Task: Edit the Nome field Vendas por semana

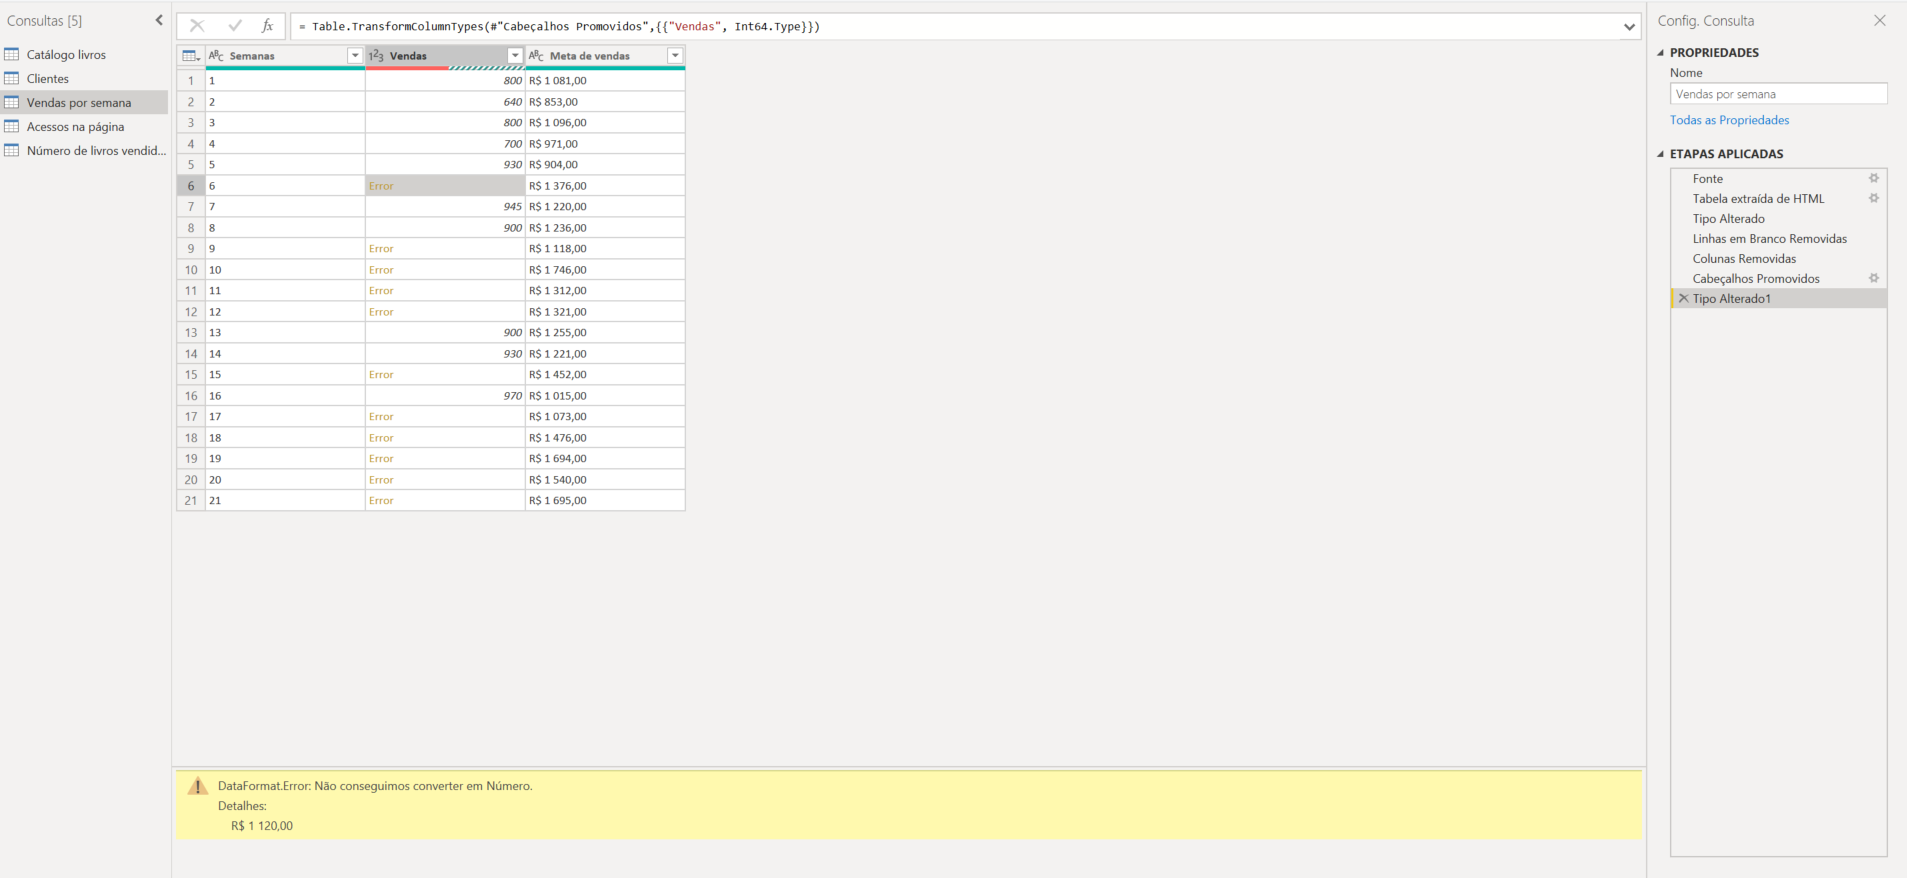Action: click(1778, 94)
